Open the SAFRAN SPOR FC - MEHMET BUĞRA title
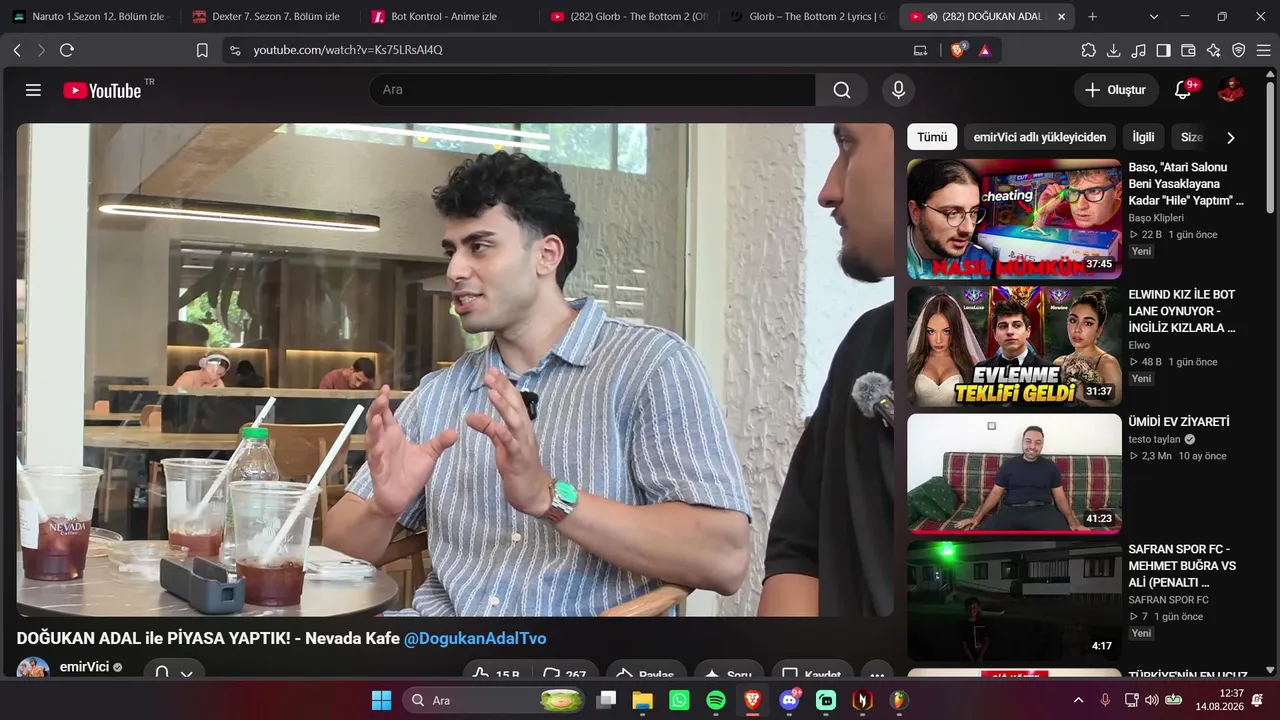The width and height of the screenshot is (1280, 720). pos(1182,566)
